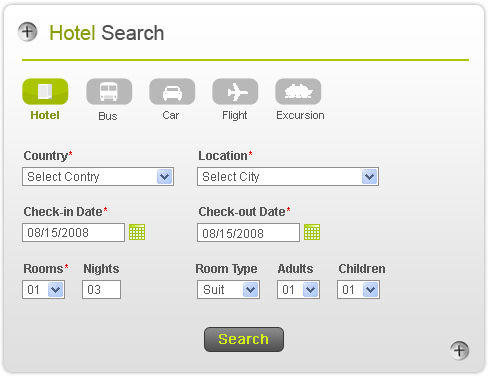Focus the Nights input field
The height and width of the screenshot is (376, 488).
click(x=101, y=289)
